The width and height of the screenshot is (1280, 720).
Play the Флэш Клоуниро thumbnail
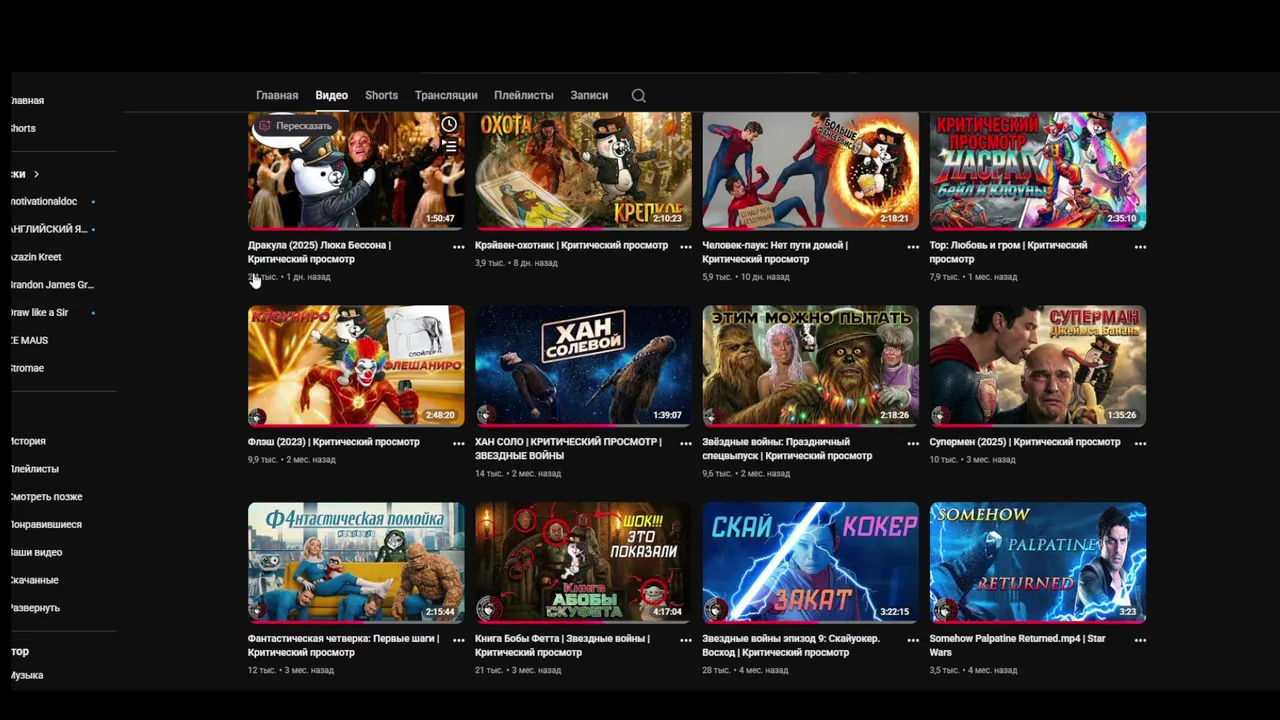click(x=356, y=366)
